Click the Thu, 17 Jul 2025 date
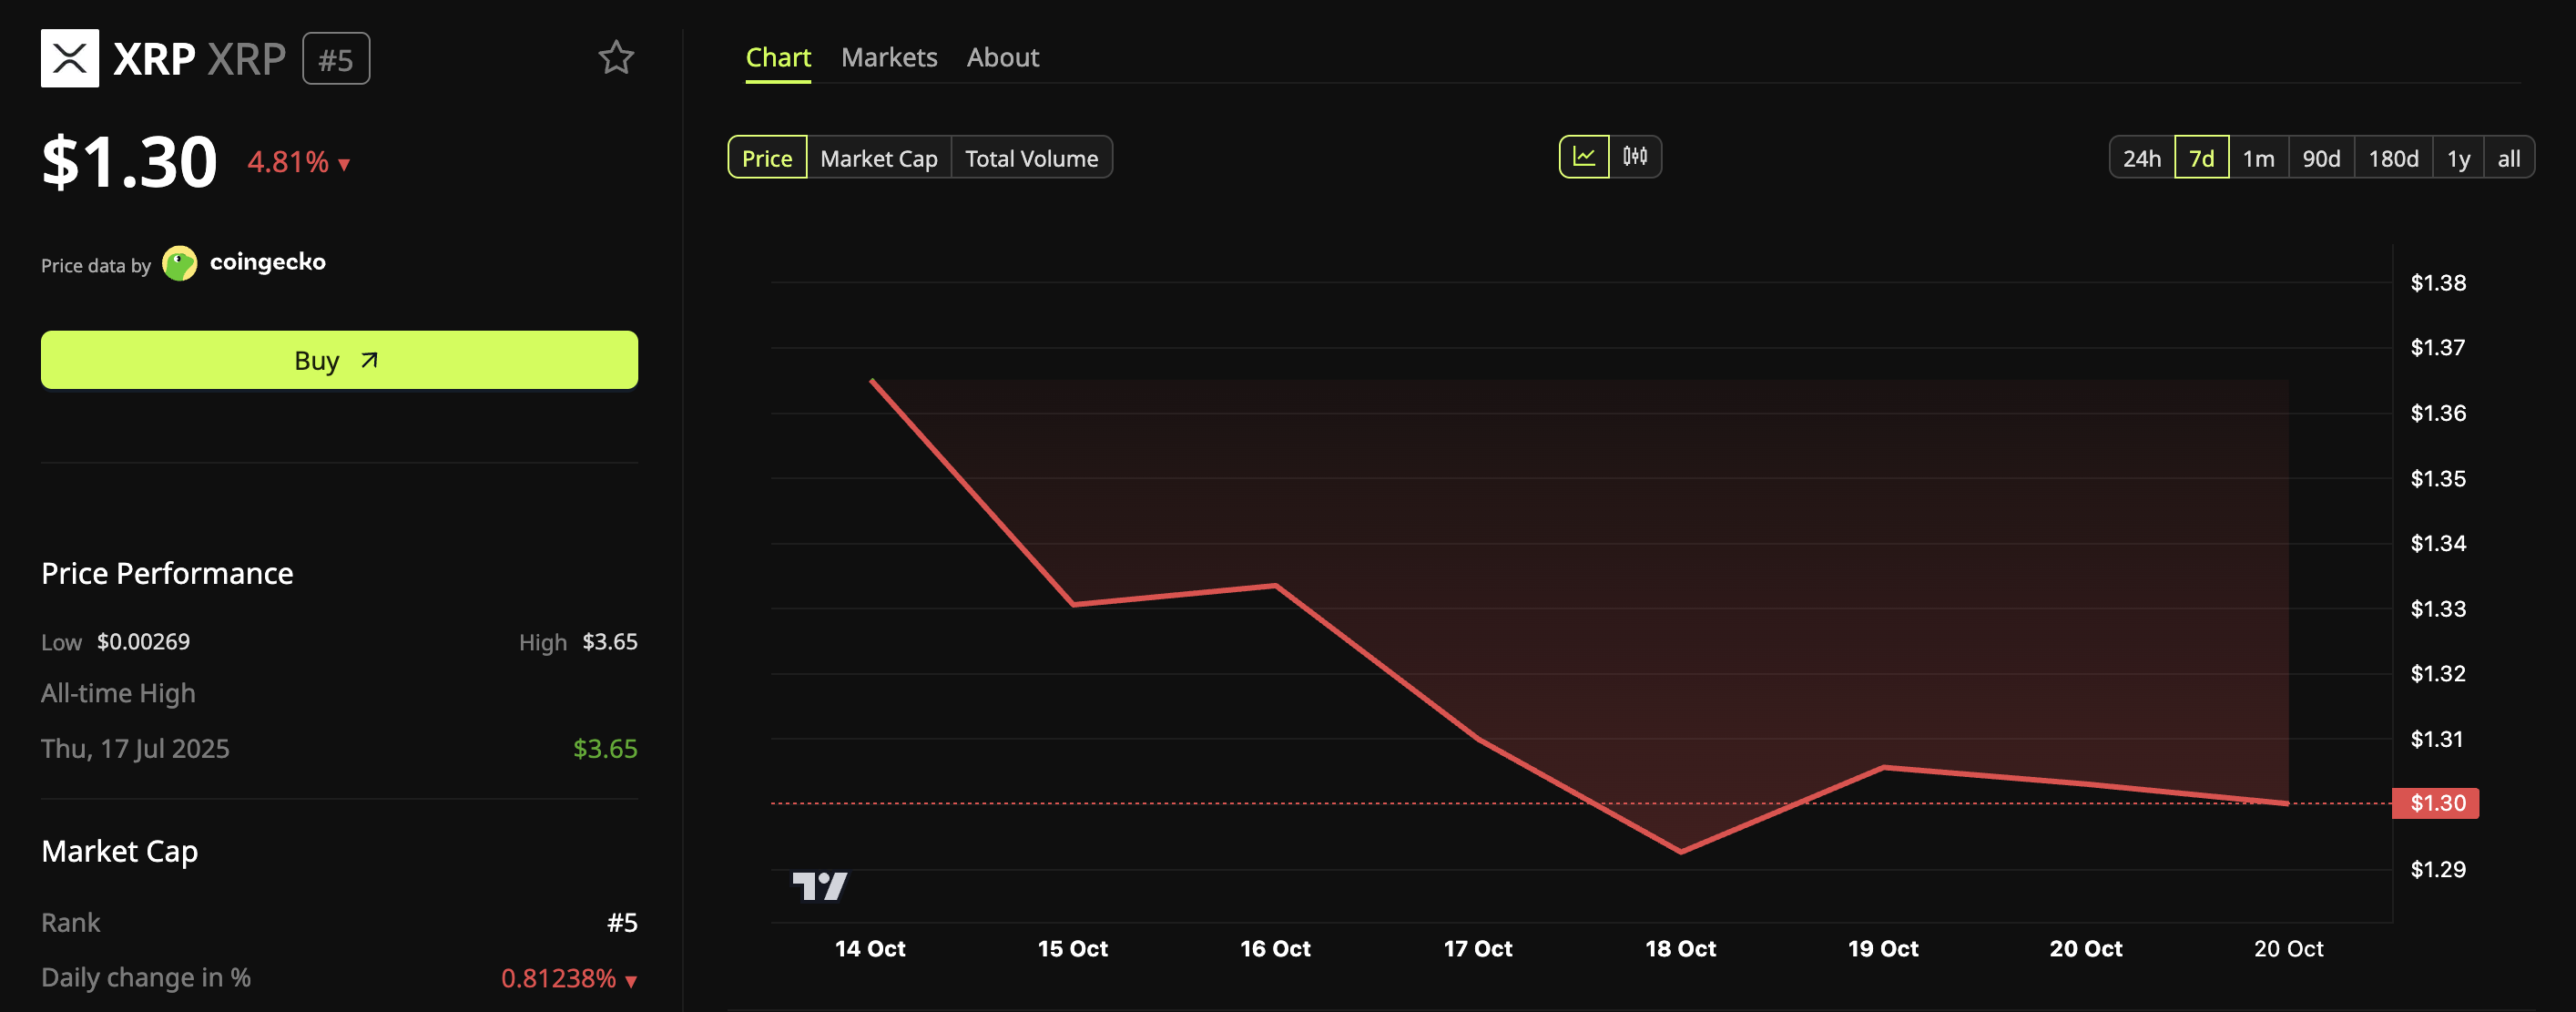Screen dimensions: 2576x1012 [135, 749]
